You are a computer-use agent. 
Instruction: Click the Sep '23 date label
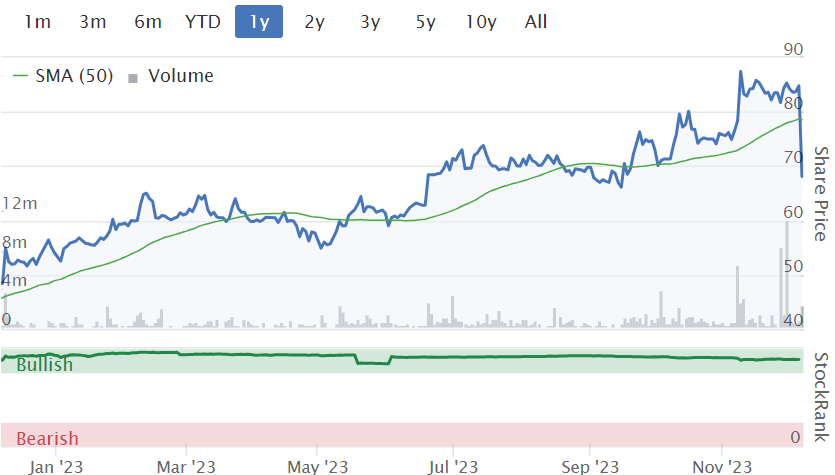pos(590,467)
